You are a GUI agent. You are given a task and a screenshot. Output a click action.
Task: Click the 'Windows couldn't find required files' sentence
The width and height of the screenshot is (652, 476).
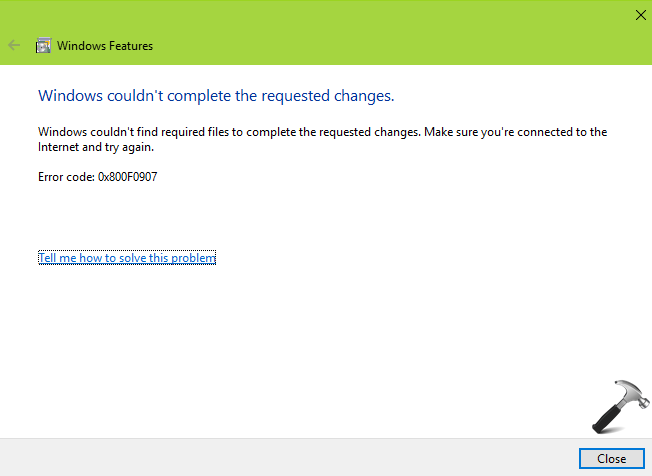pos(230,132)
